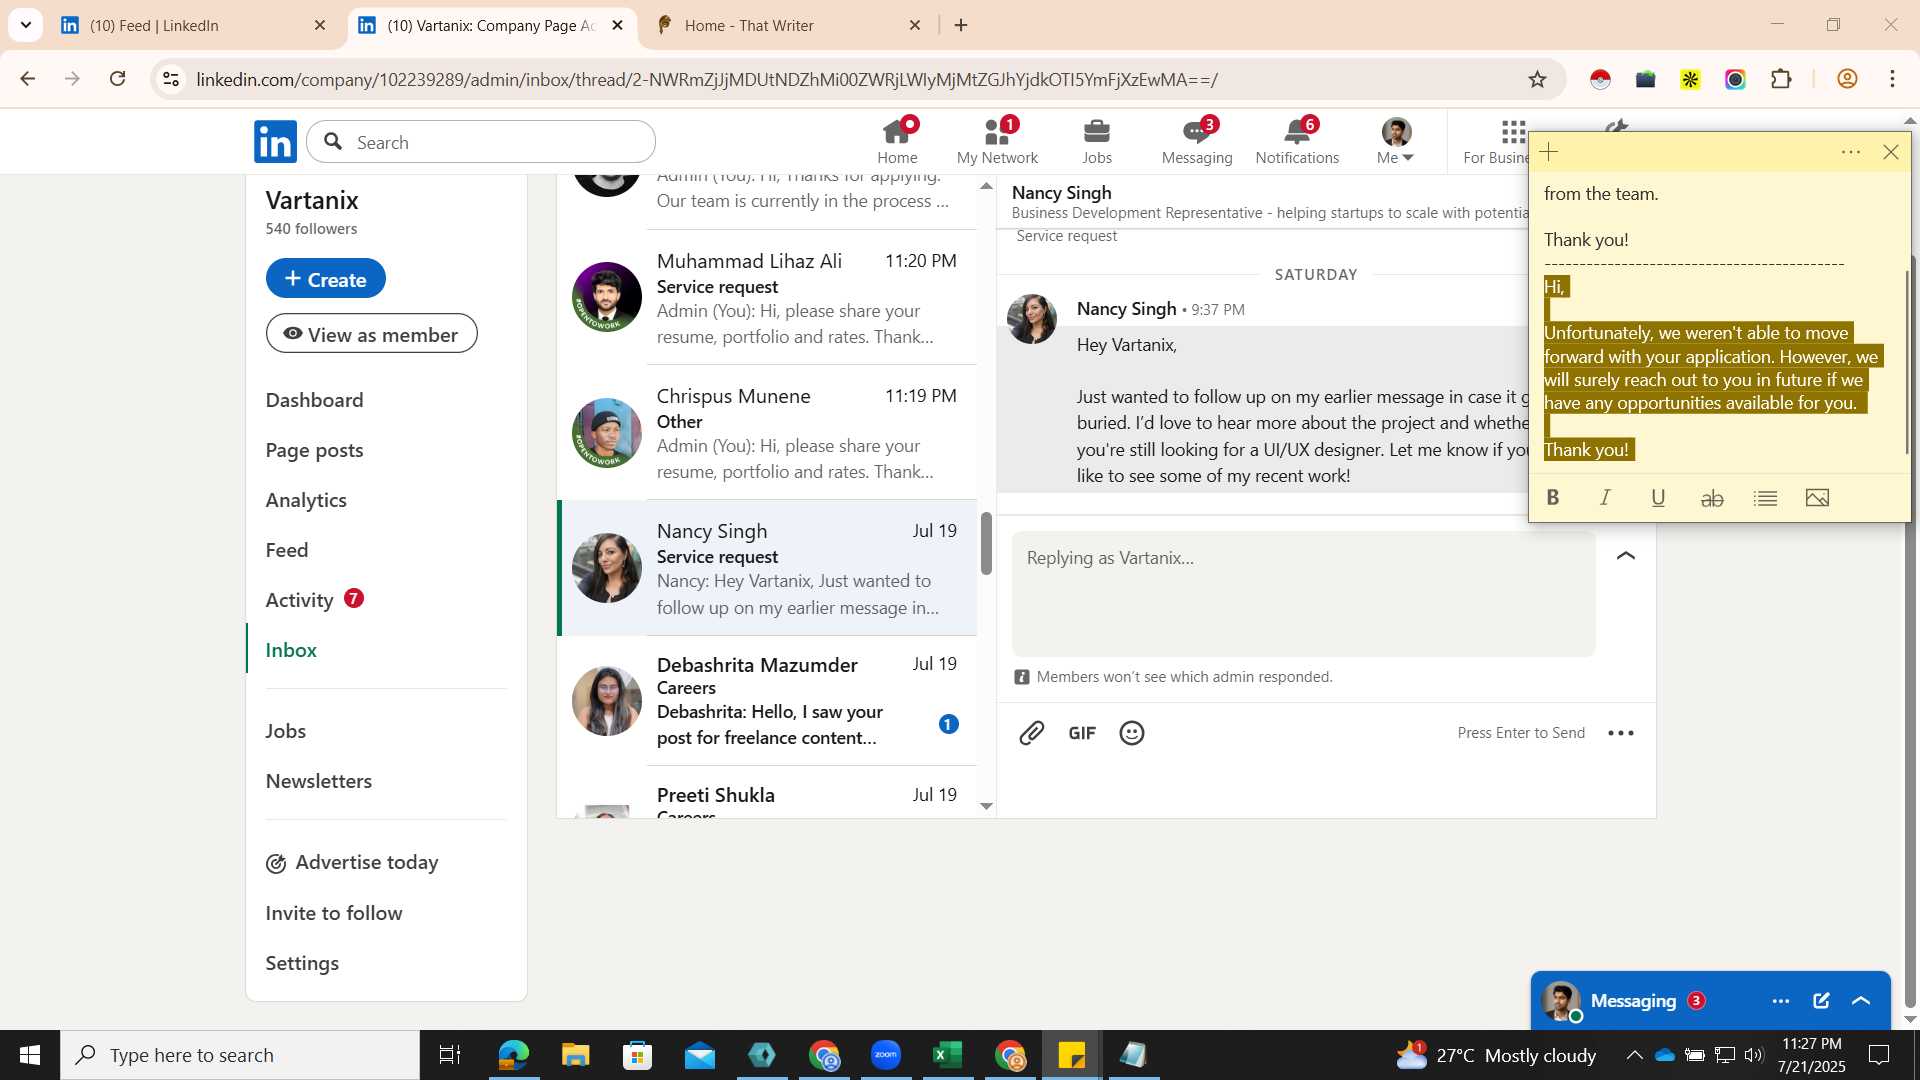Click the Create button
Viewport: 1920px width, 1080px height.
click(325, 279)
